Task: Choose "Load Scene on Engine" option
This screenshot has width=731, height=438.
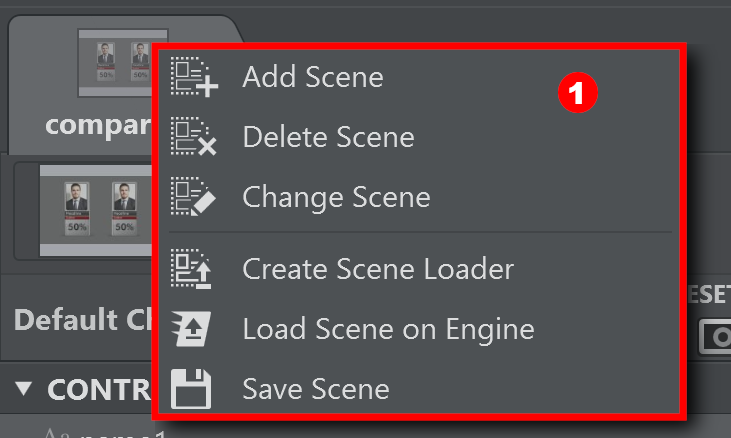Action: (x=388, y=329)
